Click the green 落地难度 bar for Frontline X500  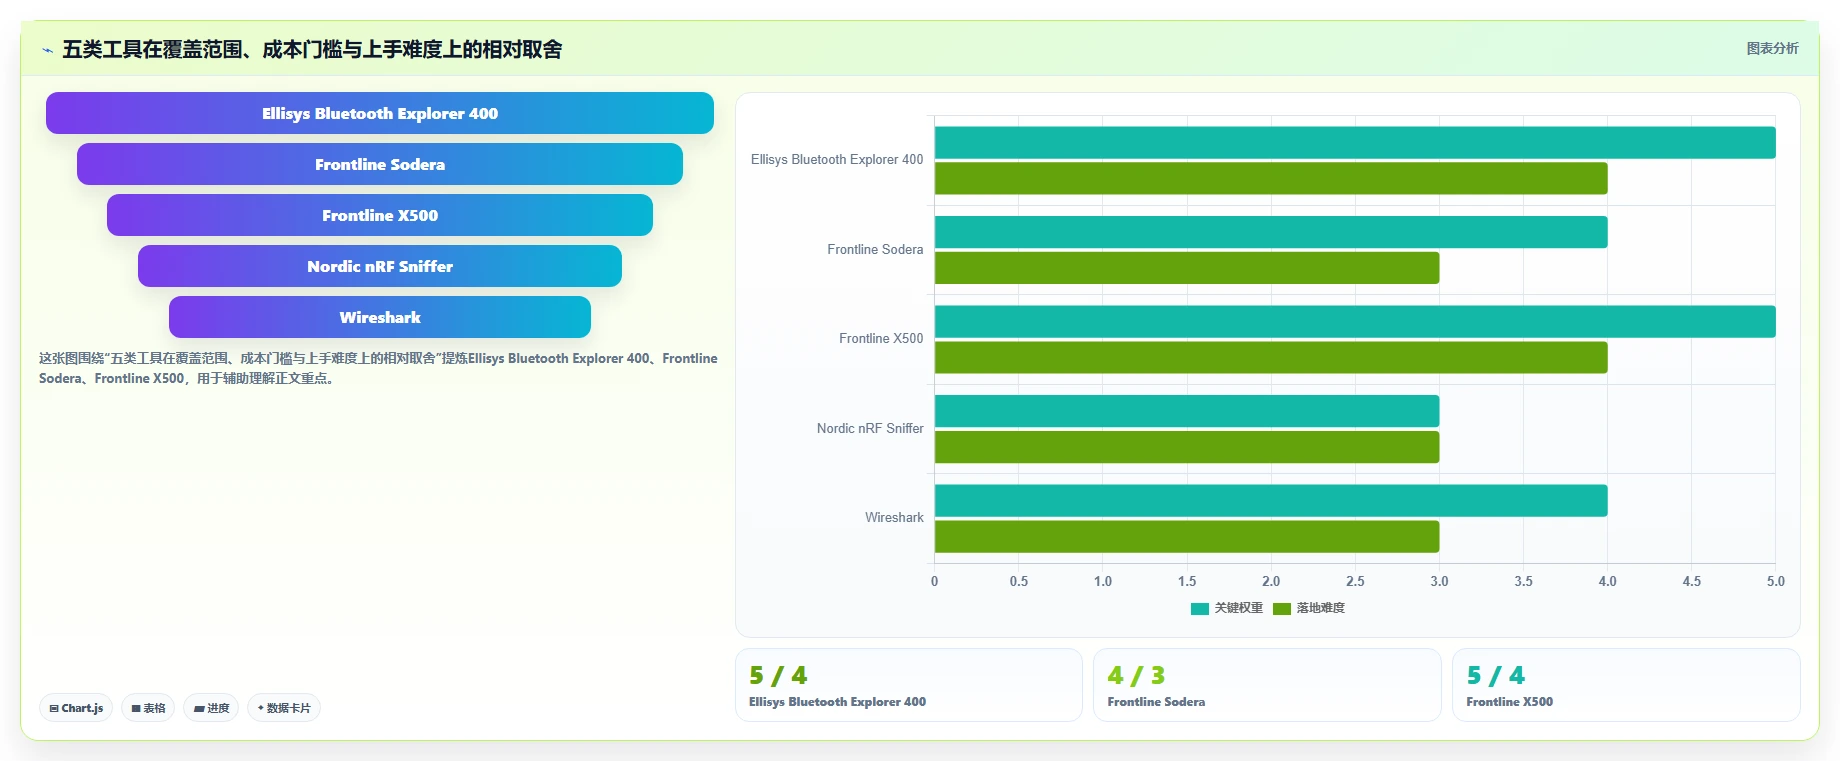pyautogui.click(x=1271, y=357)
